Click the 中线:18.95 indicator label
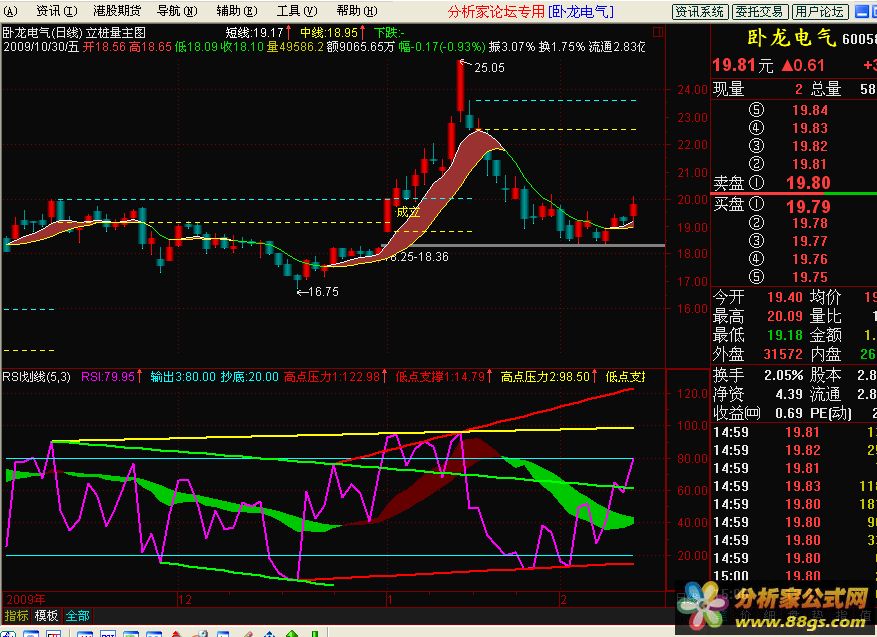The image size is (877, 637). point(333,32)
